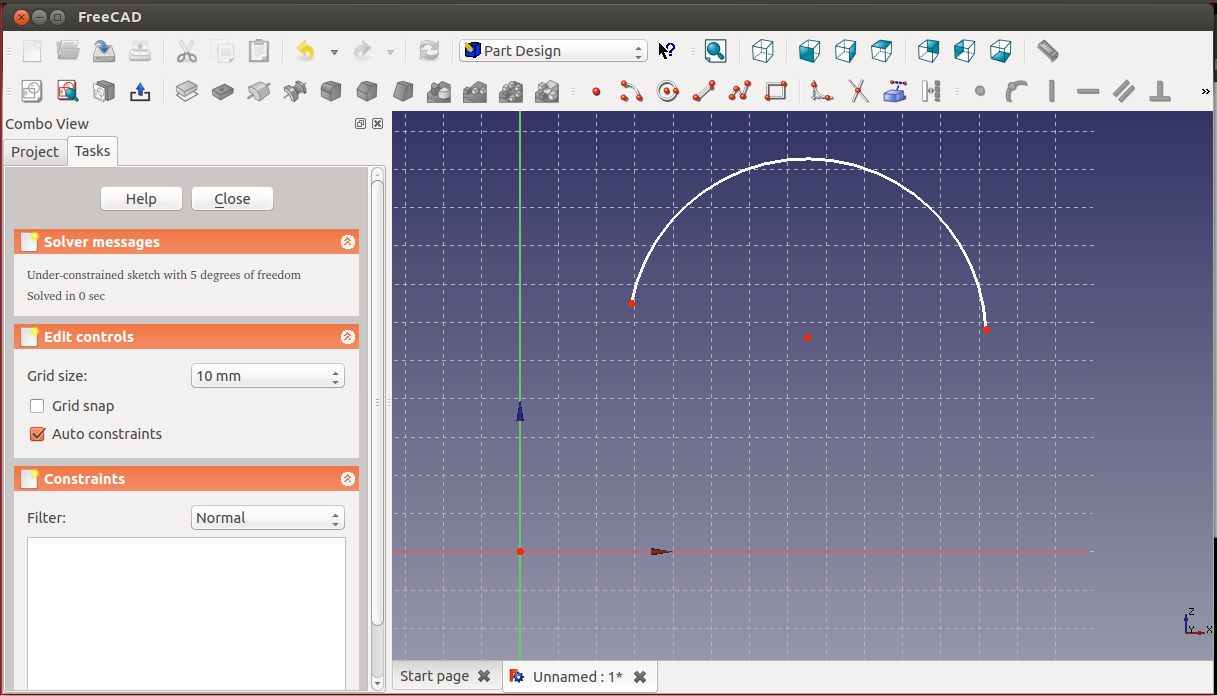Image resolution: width=1217 pixels, height=696 pixels.
Task: Click the Combo View vertical scrollbar
Action: pyautogui.click(x=377, y=400)
